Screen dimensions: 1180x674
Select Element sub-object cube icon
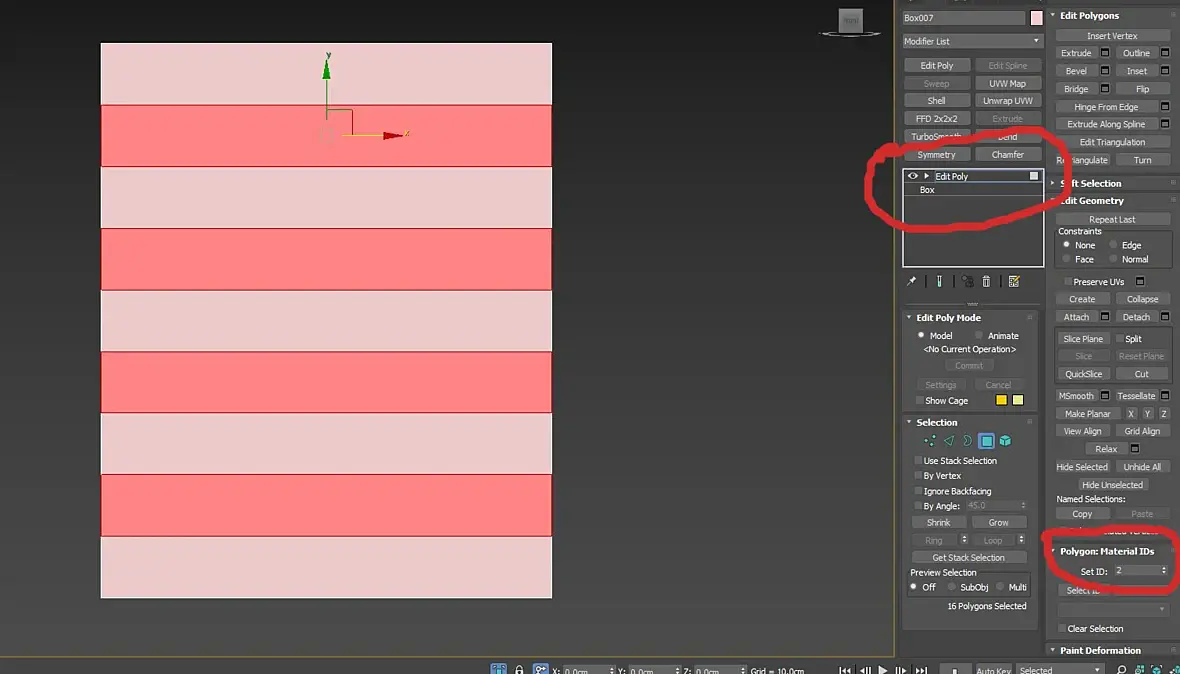(1005, 442)
